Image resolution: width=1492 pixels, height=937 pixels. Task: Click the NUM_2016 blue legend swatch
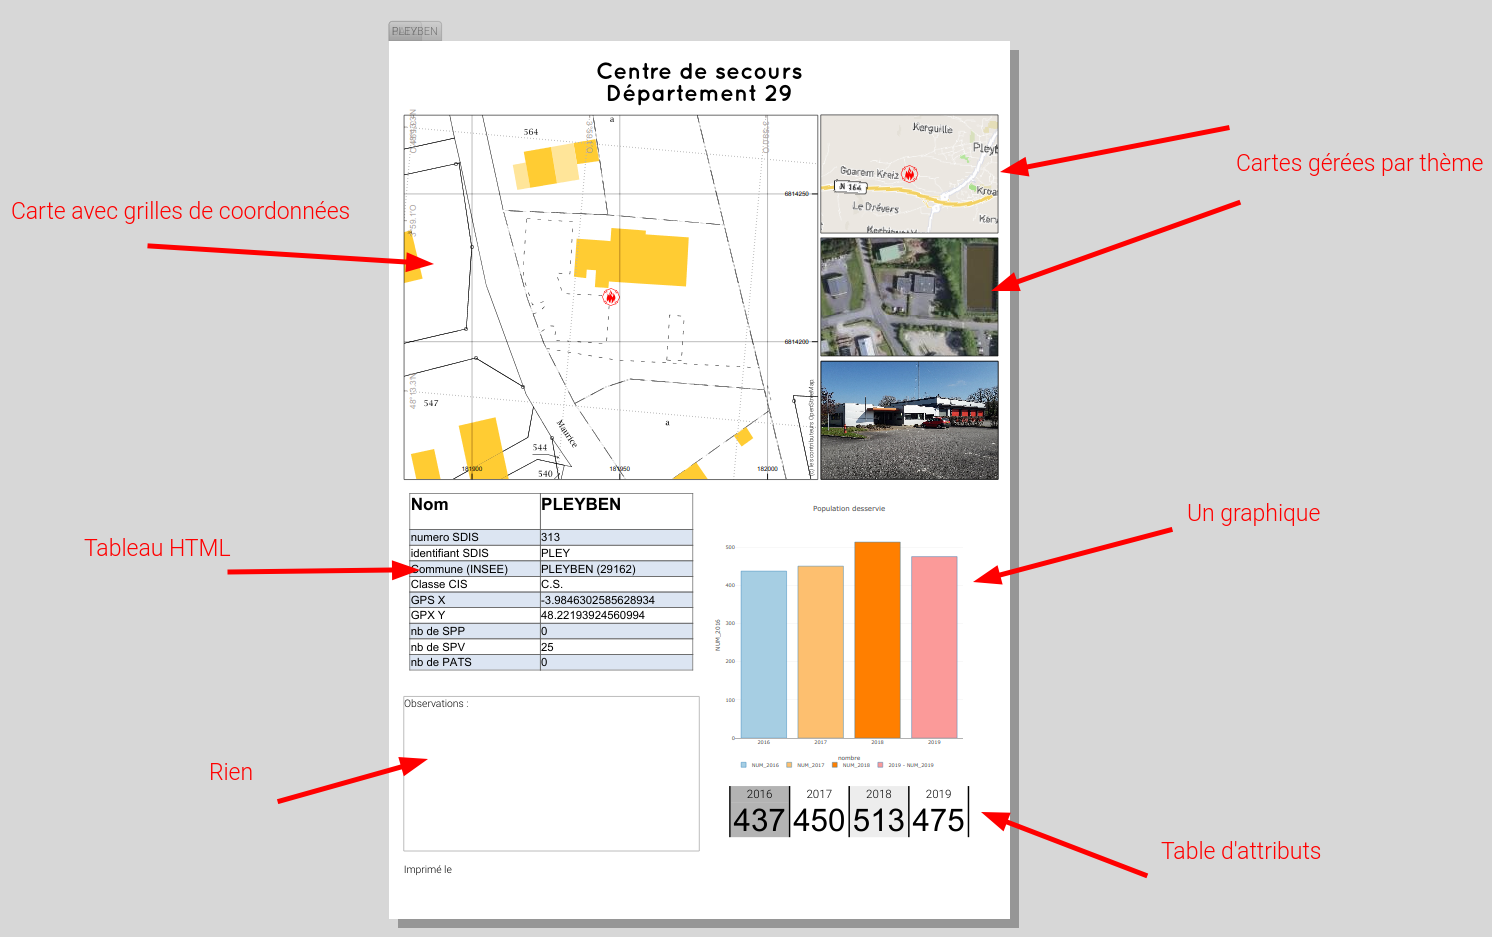[744, 765]
